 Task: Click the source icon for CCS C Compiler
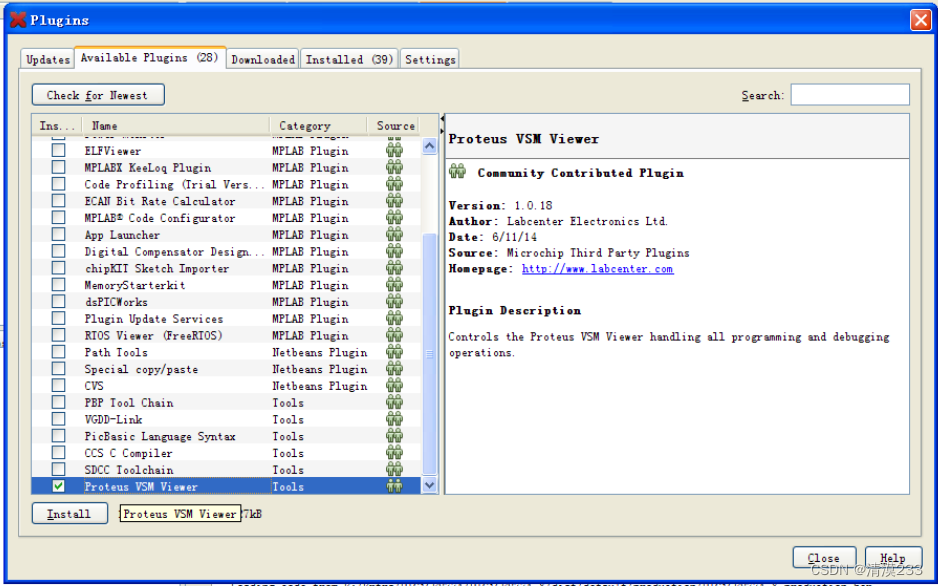[394, 453]
